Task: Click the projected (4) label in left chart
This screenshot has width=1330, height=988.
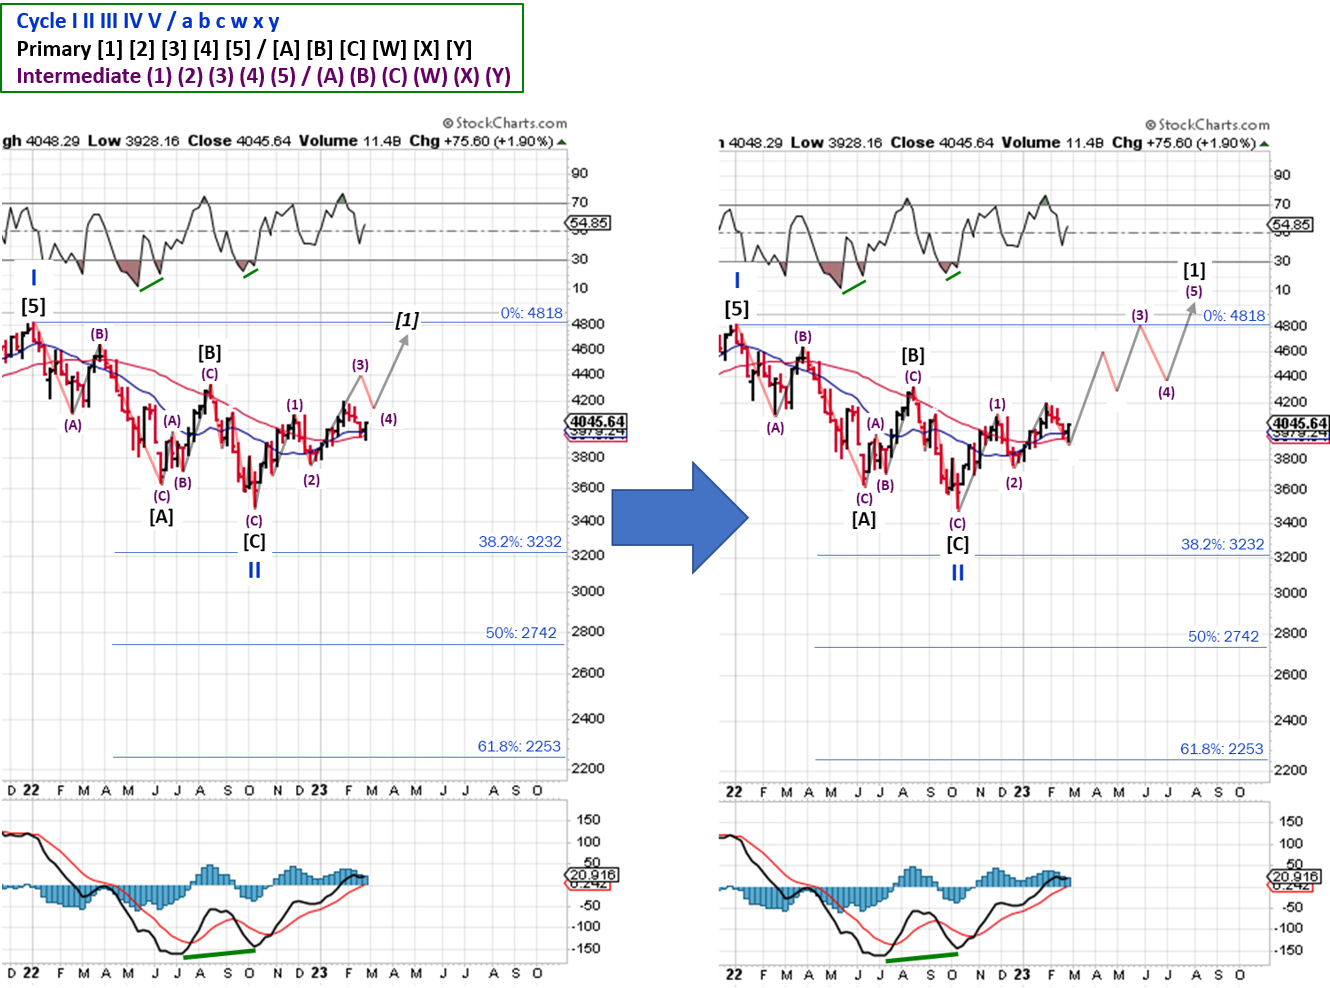Action: [x=388, y=419]
